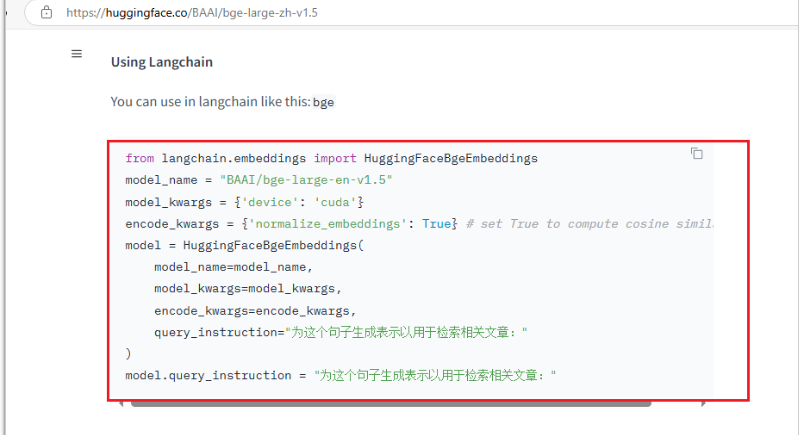Screen dimensions: 799x435
Task: Click the indented "query_instruction=" argument line
Action: pos(340,333)
